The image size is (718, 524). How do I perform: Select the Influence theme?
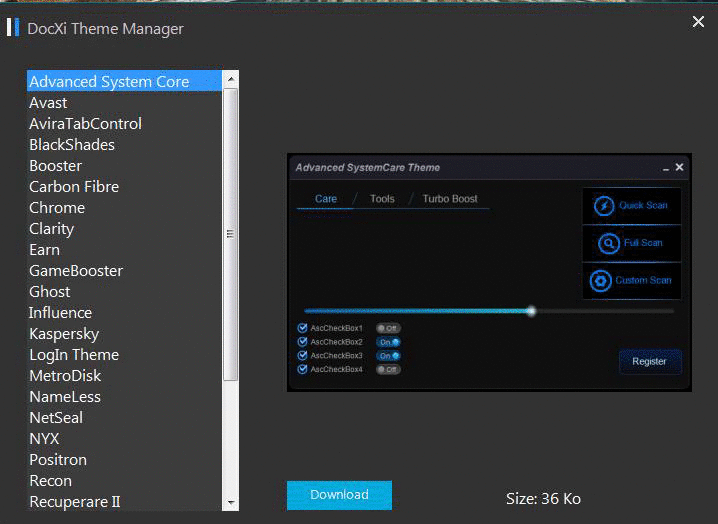[x=125, y=313]
